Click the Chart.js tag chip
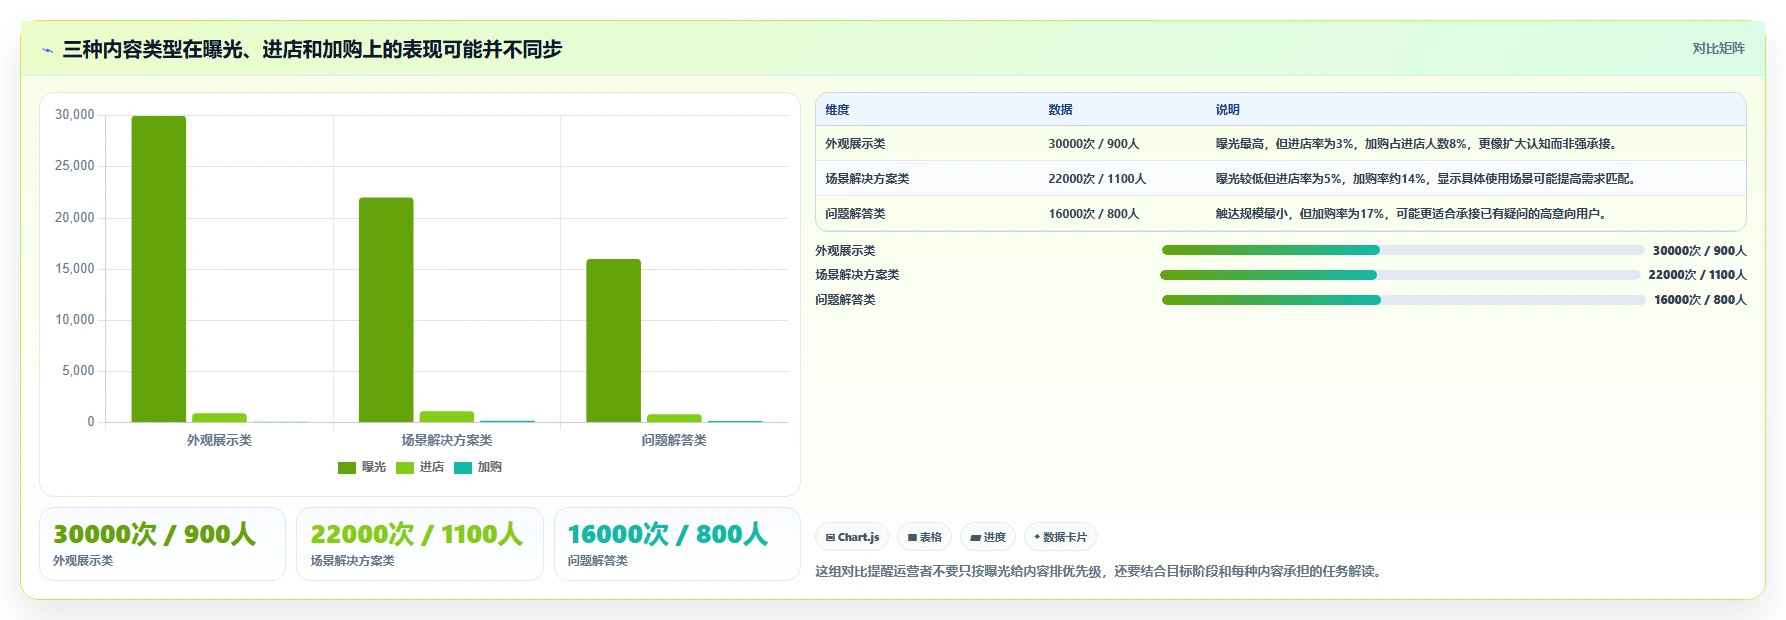 click(852, 537)
